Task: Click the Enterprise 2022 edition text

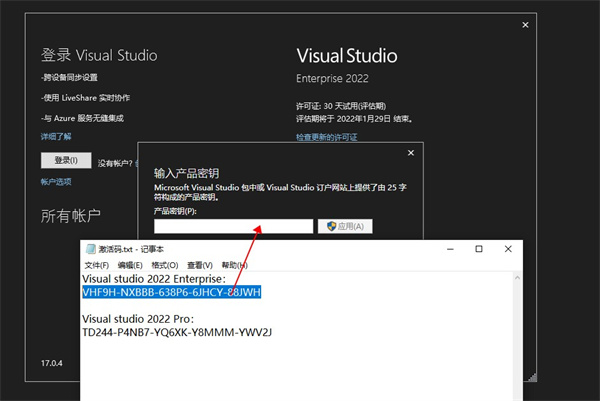Action: coord(332,78)
